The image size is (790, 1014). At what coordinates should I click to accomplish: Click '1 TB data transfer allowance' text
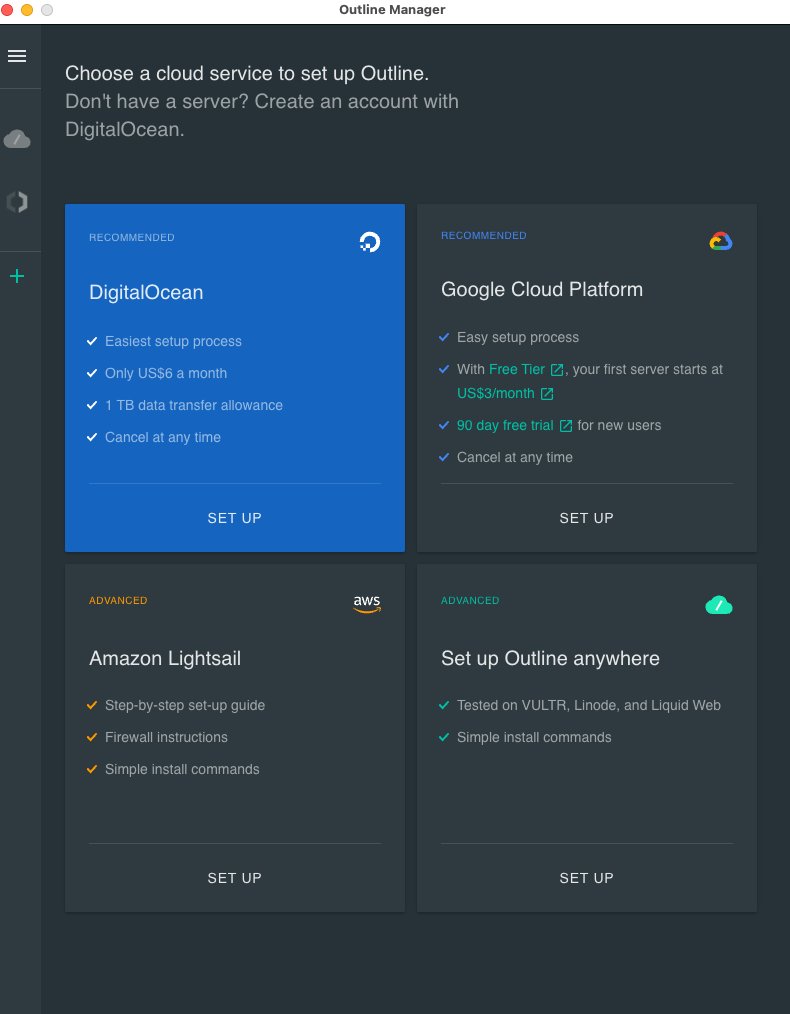(x=194, y=405)
